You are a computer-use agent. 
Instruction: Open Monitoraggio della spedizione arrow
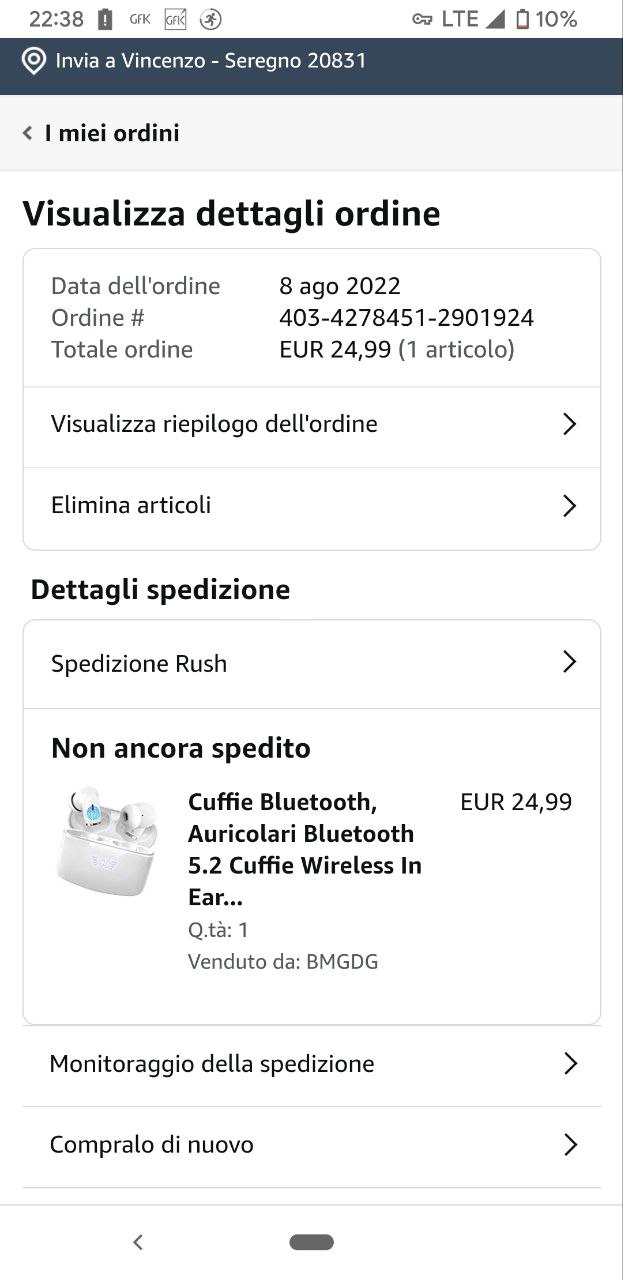coord(570,1063)
